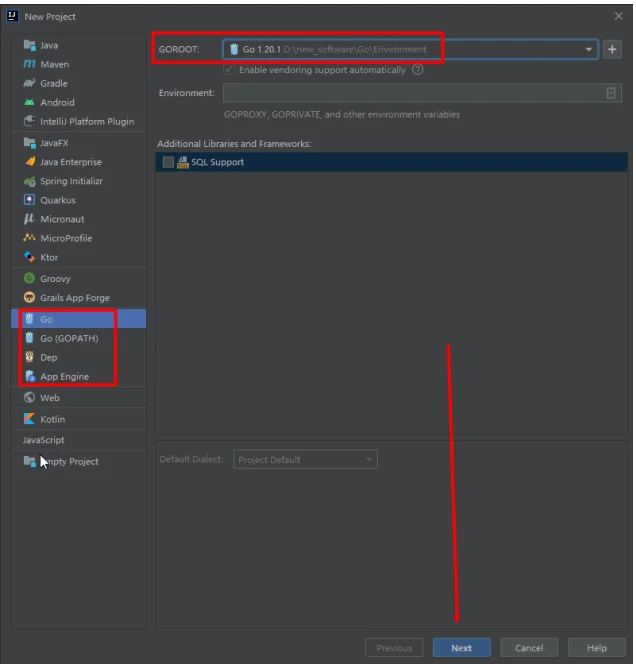
Task: Select the Empty Project folder icon
Action: click(x=30, y=461)
